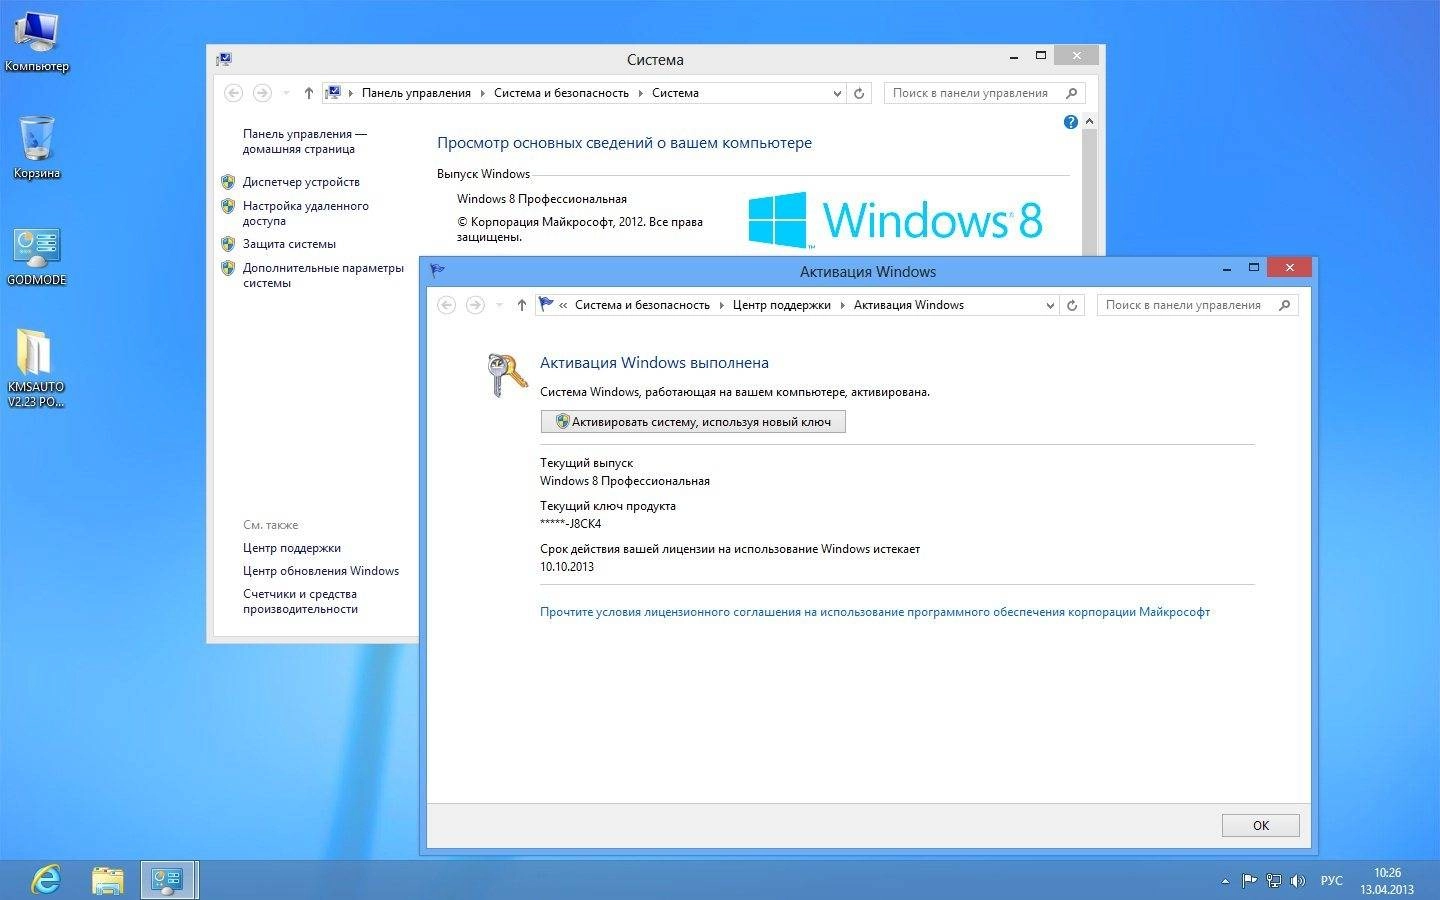Select the GODMODE desktop icon
The width and height of the screenshot is (1440, 900).
coord(37,256)
